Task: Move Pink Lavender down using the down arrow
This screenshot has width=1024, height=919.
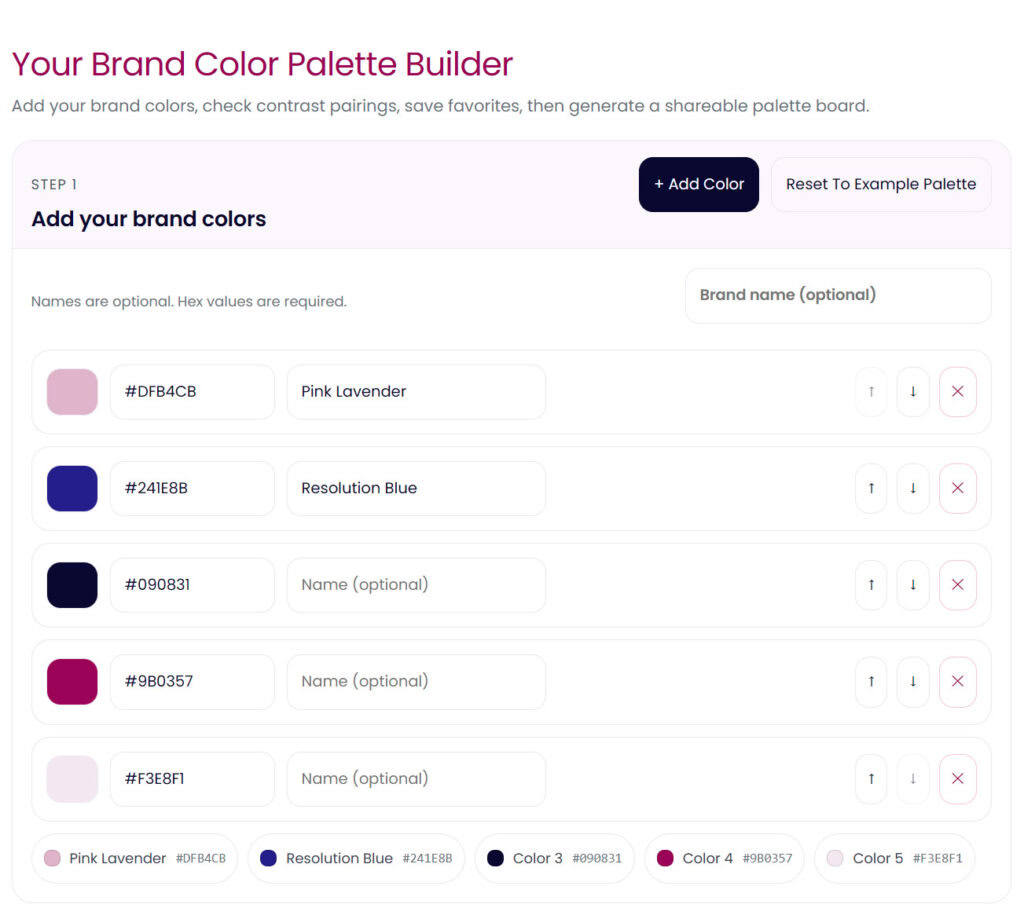Action: click(913, 392)
